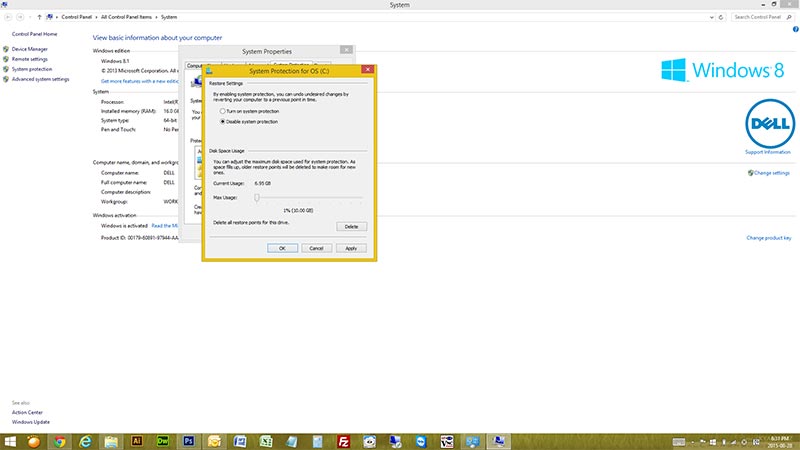The image size is (800, 450).
Task: Click System breadcrumb in address bar
Action: 169,17
